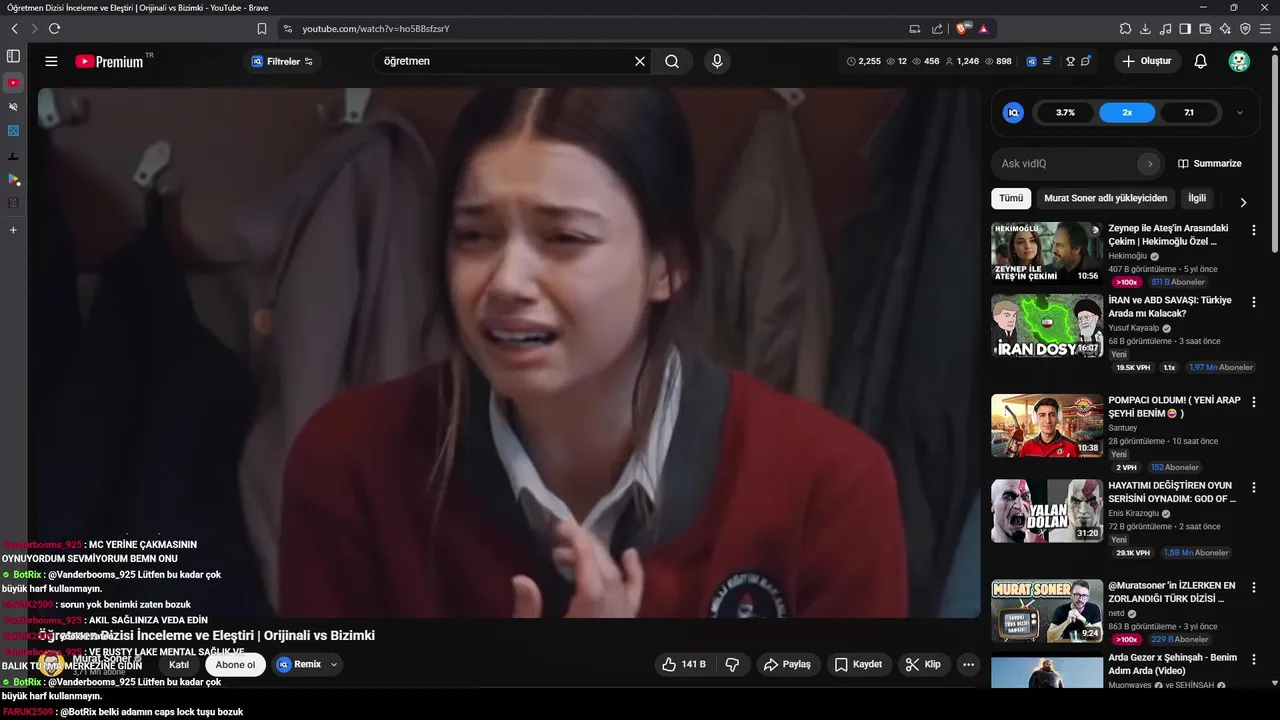Expand the vidIQ score panel chevron
Image resolution: width=1280 pixels, height=720 pixels.
(1240, 113)
